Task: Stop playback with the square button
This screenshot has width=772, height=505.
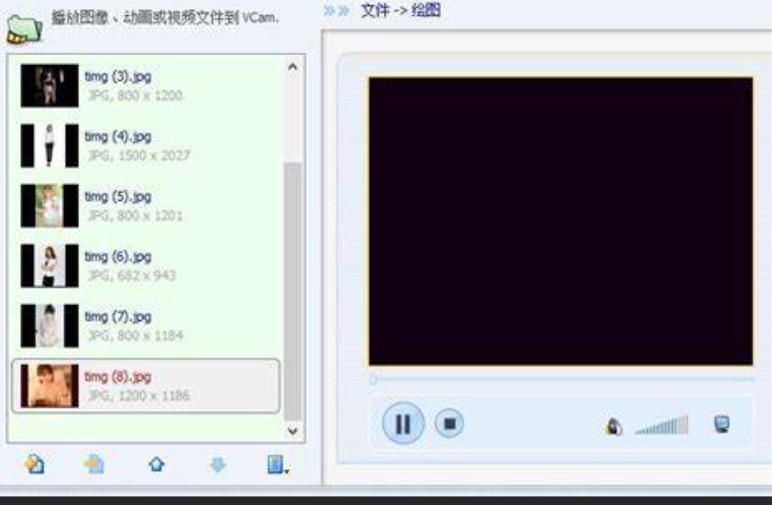Action: (449, 423)
